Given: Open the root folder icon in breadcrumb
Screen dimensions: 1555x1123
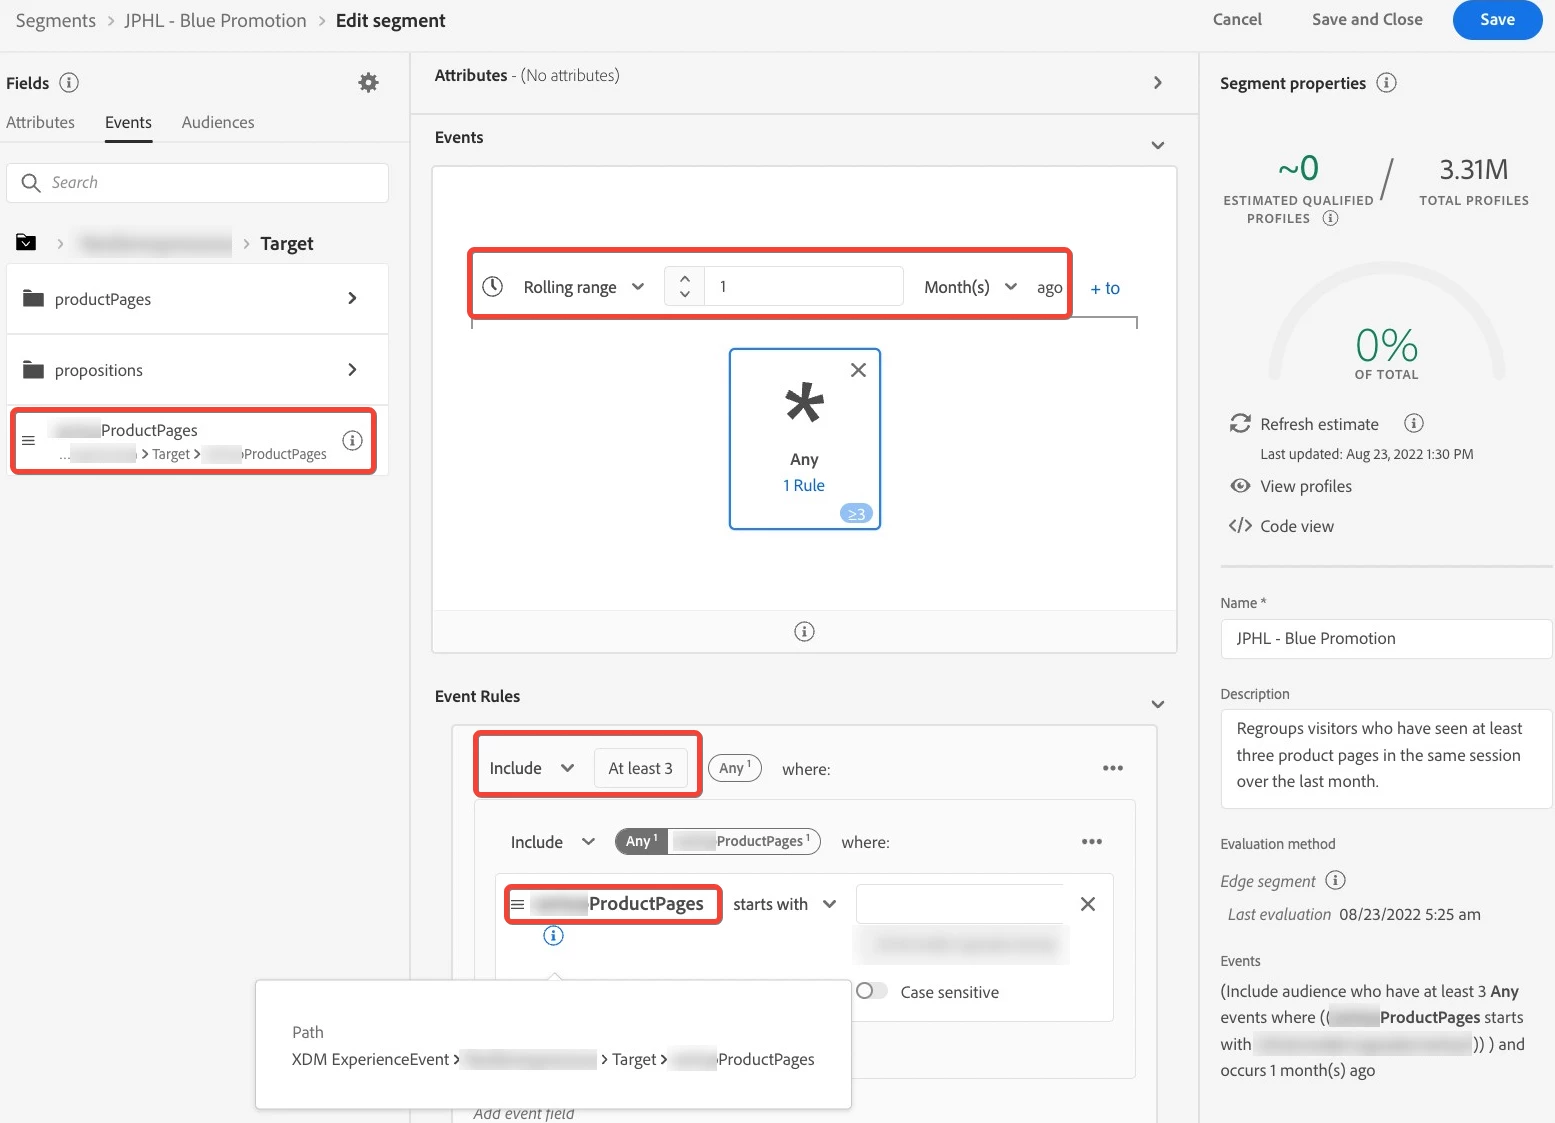Looking at the screenshot, I should [26, 243].
